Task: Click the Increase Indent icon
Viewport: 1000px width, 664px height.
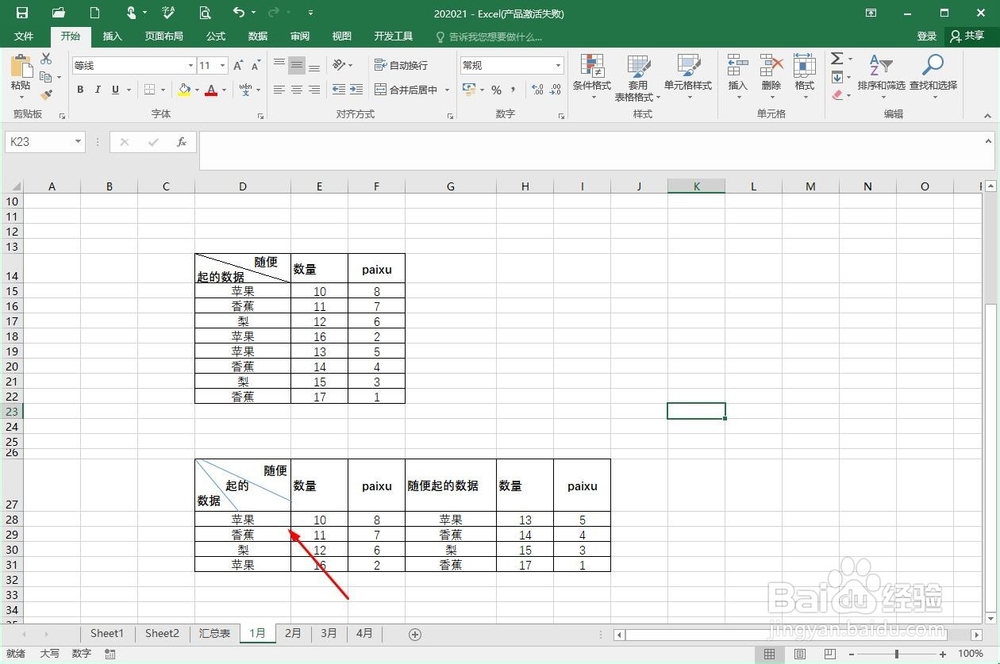Action: 357,89
